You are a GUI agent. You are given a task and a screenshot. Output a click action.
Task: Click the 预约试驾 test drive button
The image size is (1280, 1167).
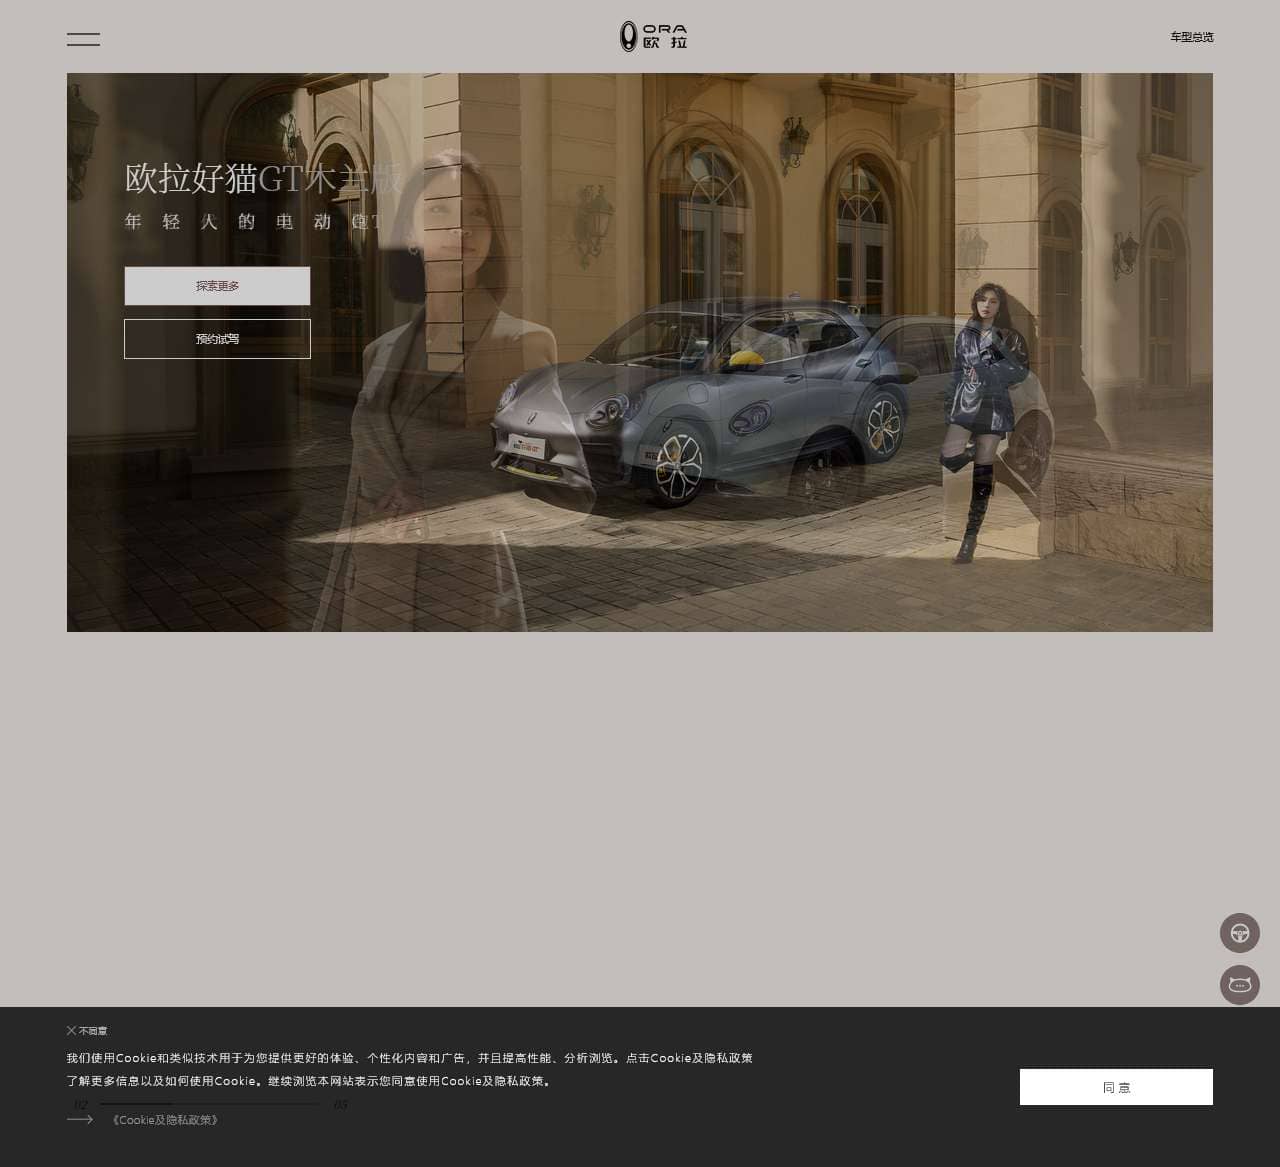tap(217, 339)
